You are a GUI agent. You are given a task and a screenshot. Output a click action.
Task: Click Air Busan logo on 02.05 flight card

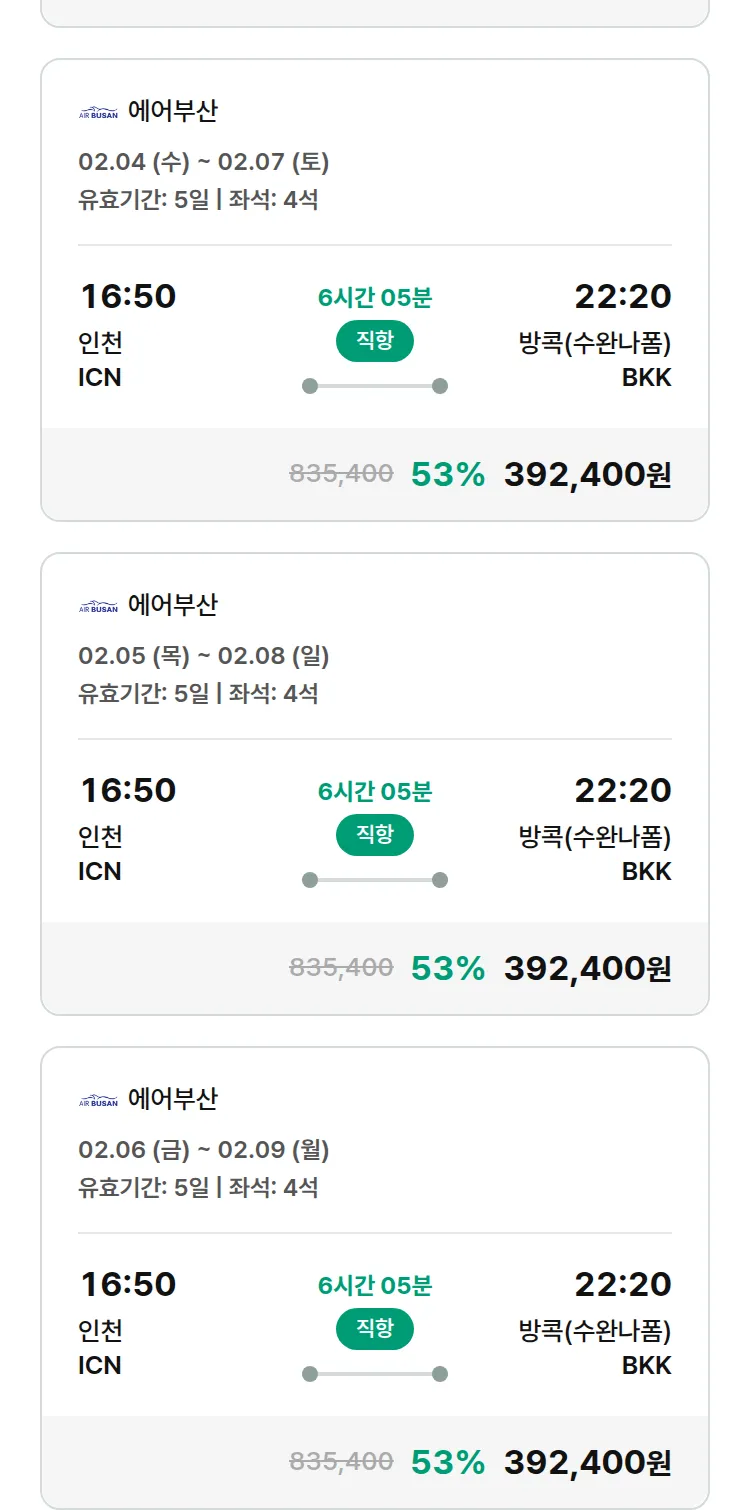[x=98, y=607]
